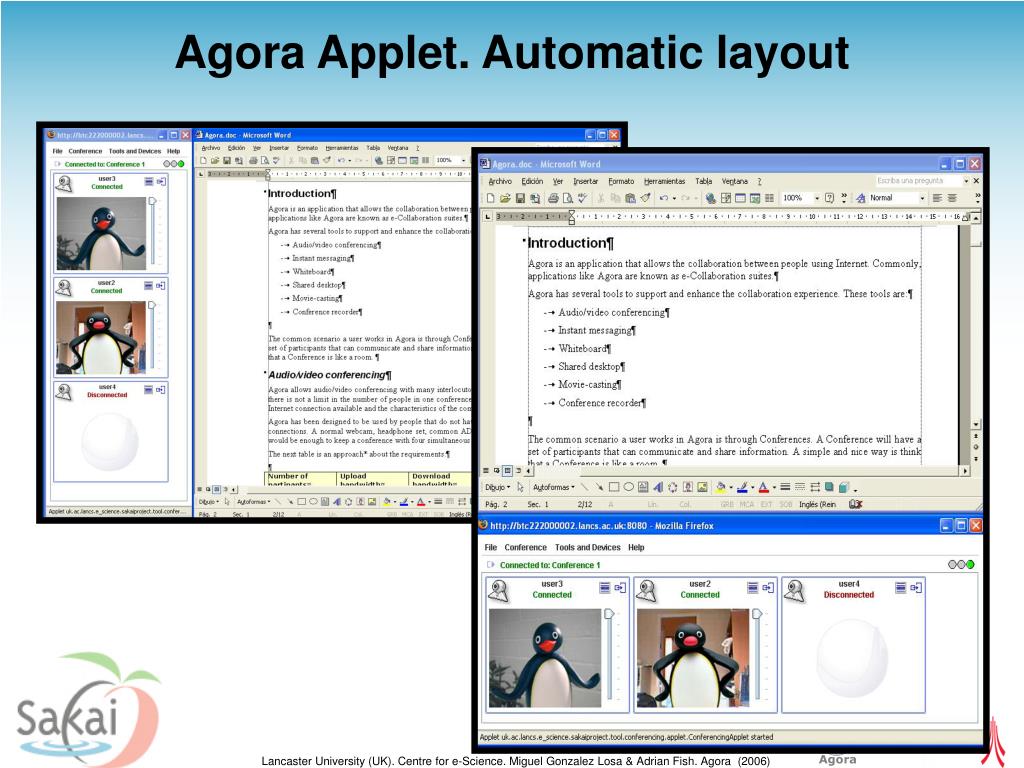Open font color arrow beside red-underlined A

[775, 487]
